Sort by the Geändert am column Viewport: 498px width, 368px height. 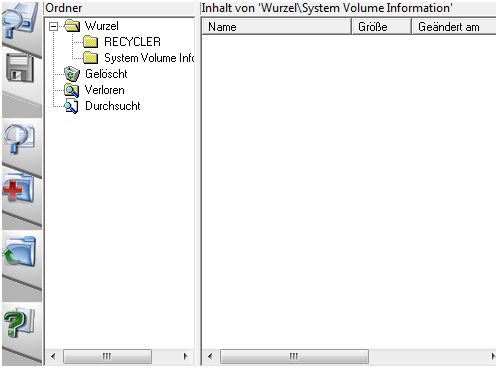click(454, 27)
